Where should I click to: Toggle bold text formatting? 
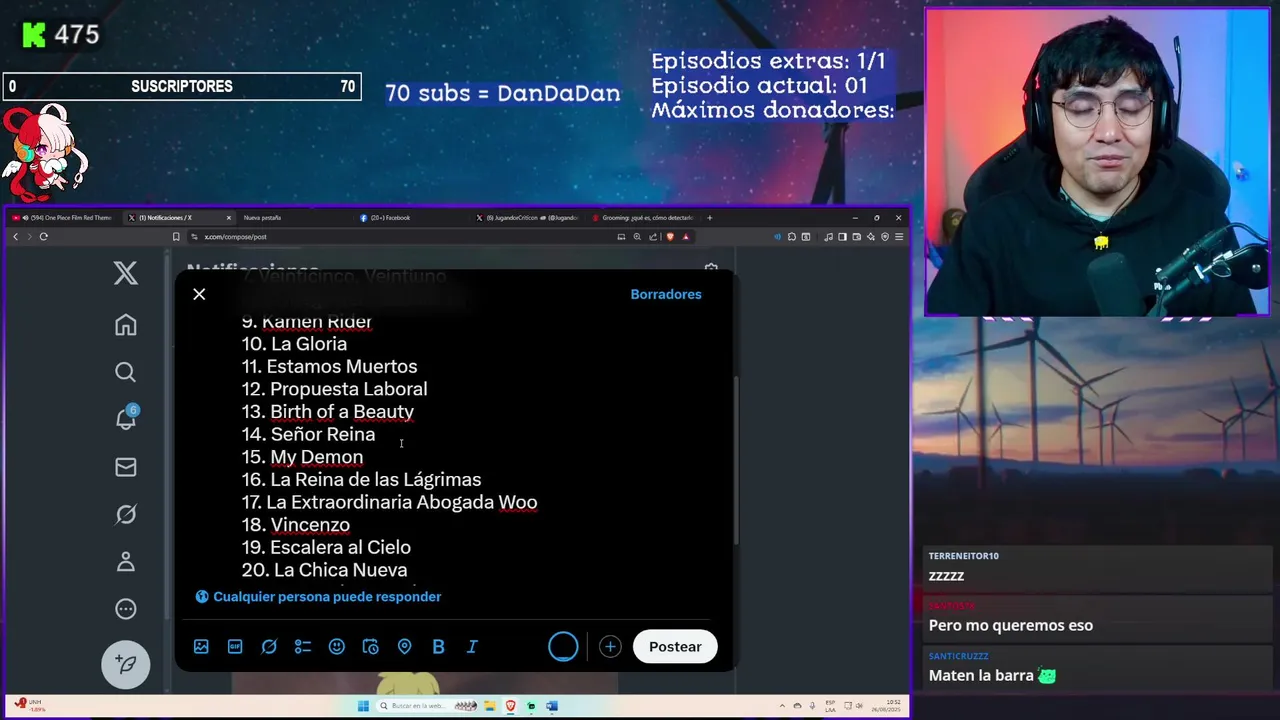click(438, 647)
